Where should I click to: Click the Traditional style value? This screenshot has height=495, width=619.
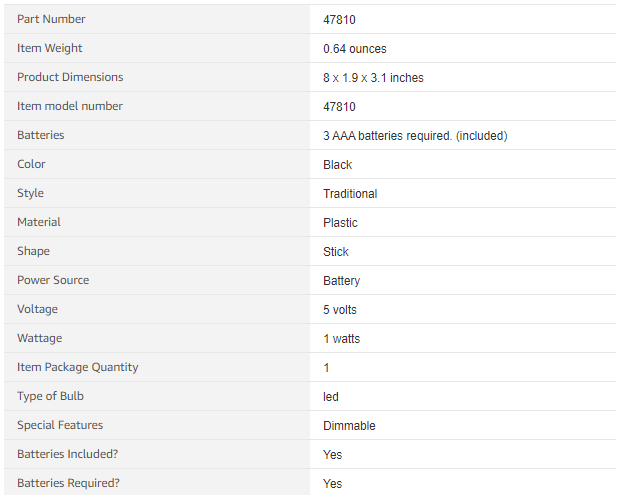coord(350,194)
